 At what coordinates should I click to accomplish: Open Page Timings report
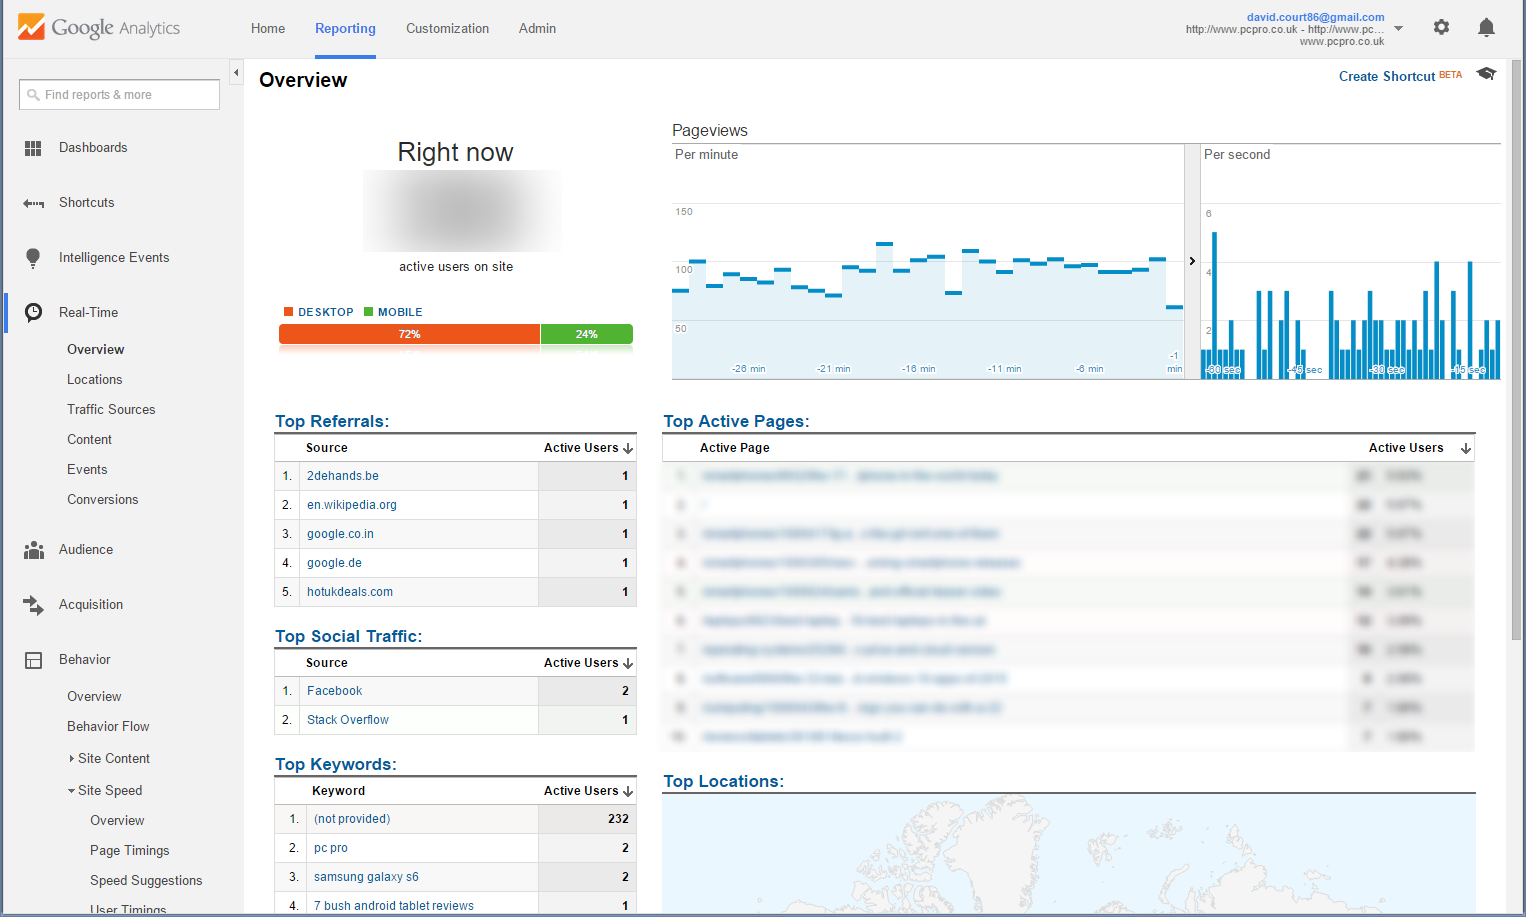(130, 851)
